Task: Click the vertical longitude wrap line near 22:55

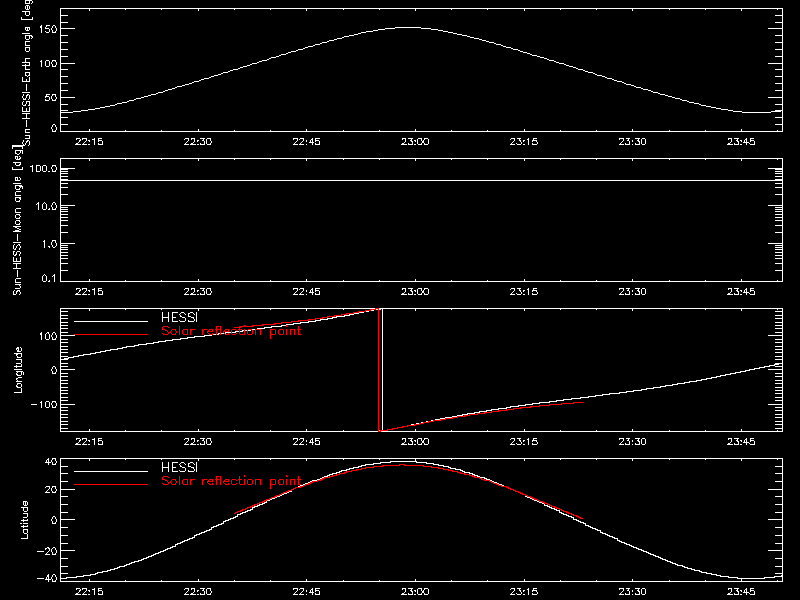Action: pos(382,370)
